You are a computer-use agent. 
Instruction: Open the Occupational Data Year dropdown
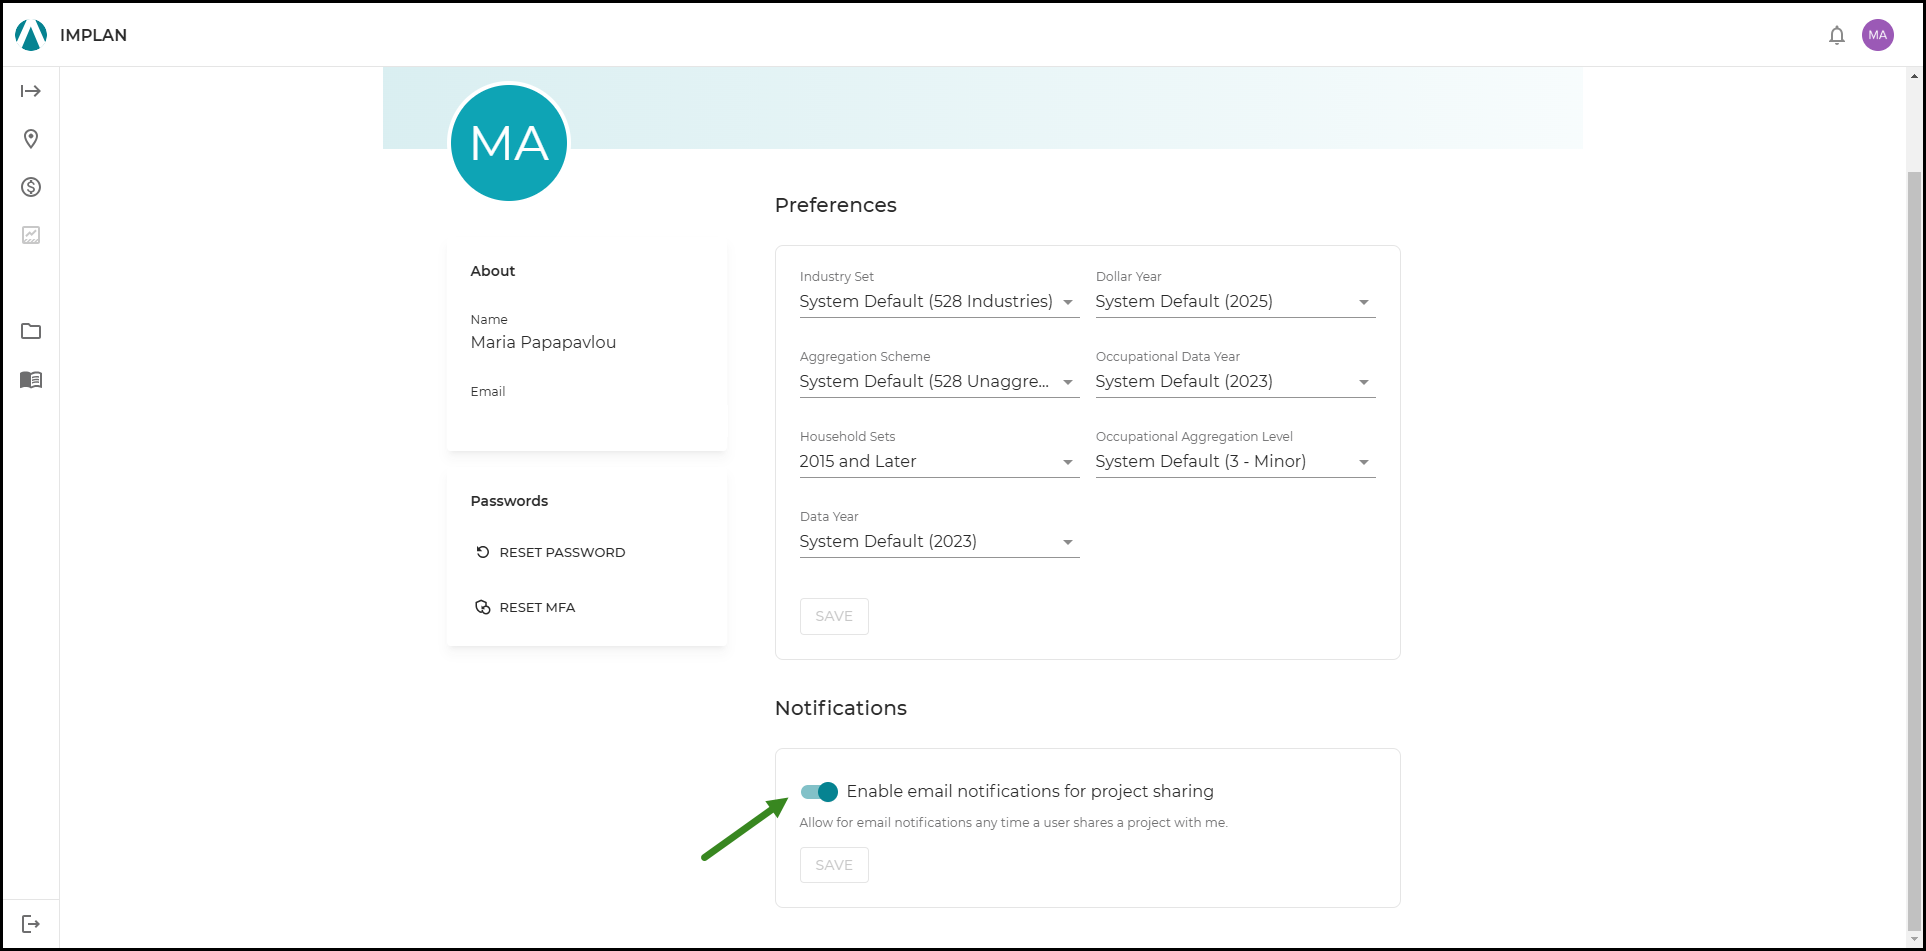(1235, 381)
